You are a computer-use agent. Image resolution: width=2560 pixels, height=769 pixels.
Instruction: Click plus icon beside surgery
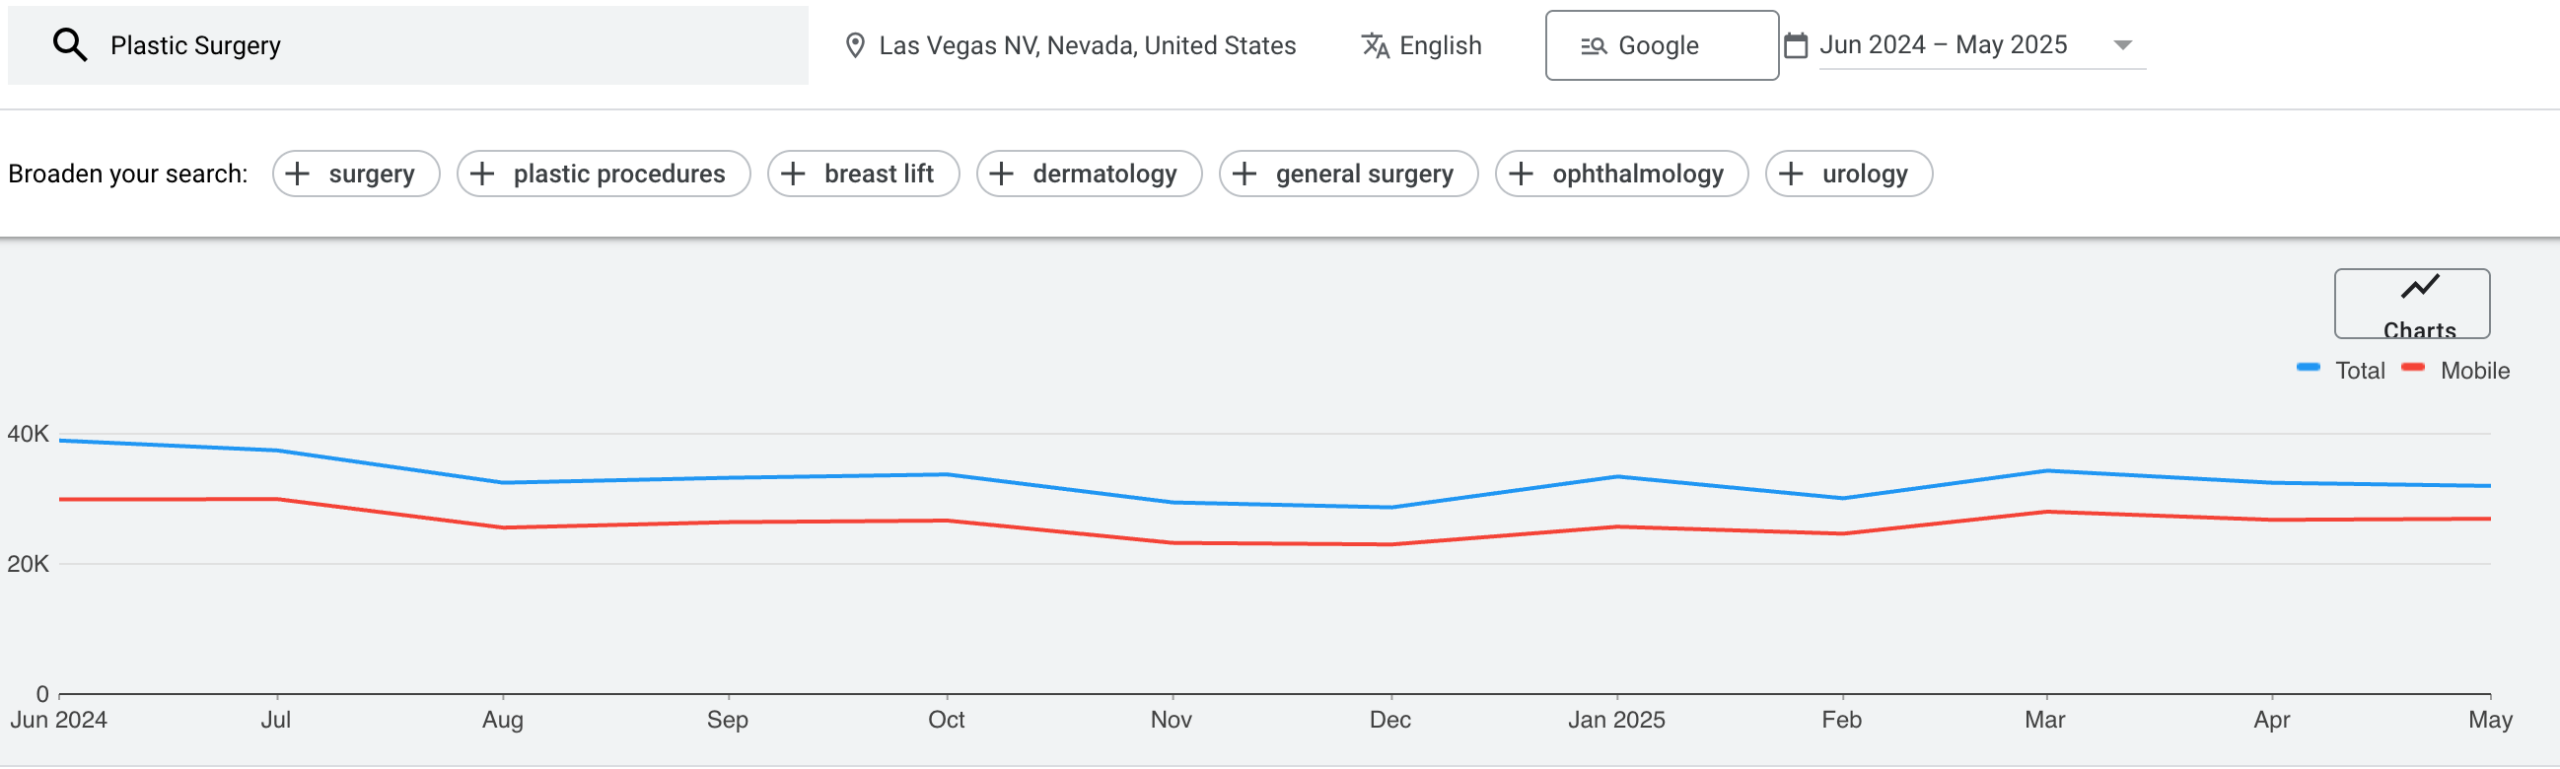(297, 174)
